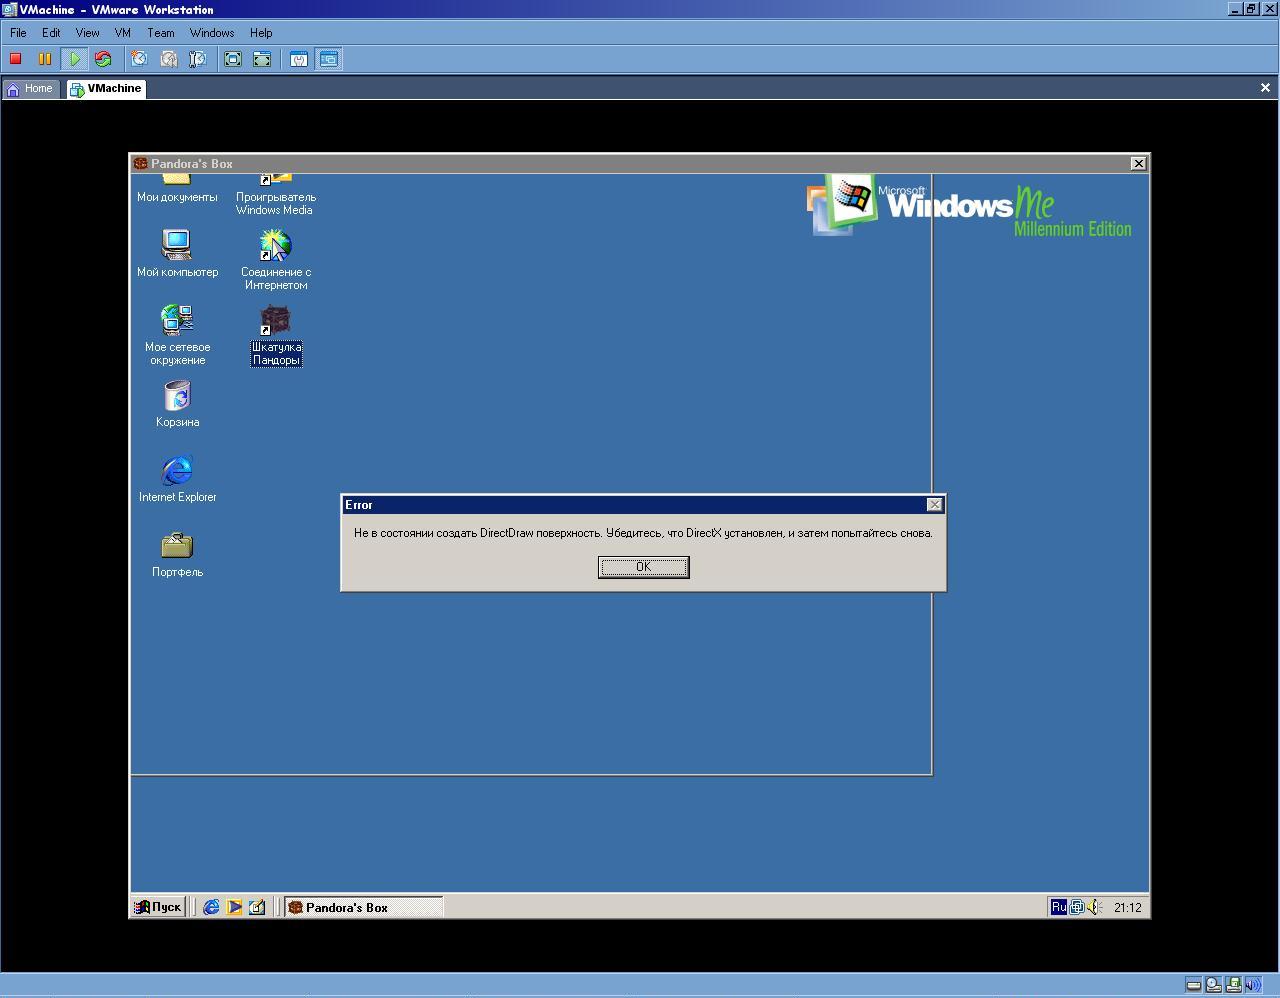Screen dimensions: 1280x998
Task: Open the Пуск start menu
Action: pos(158,907)
